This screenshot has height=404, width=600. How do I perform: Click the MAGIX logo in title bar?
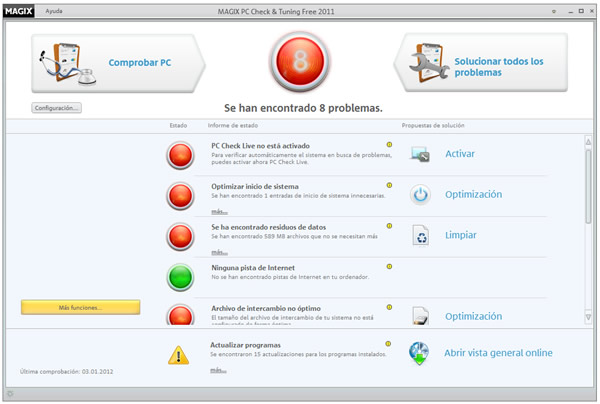pyautogui.click(x=18, y=11)
